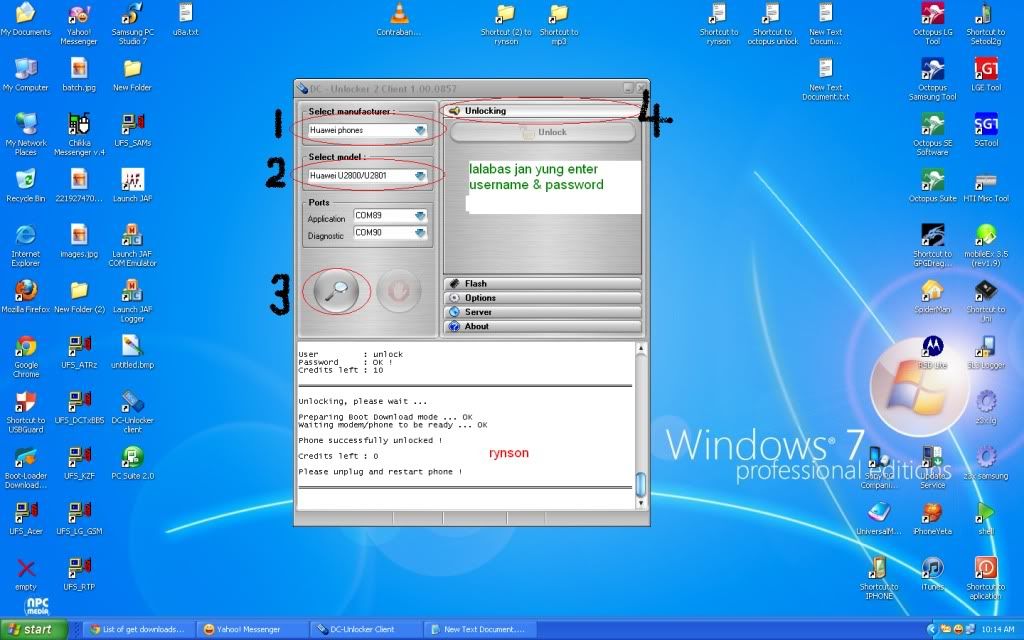Click the Unlock button

(542, 133)
